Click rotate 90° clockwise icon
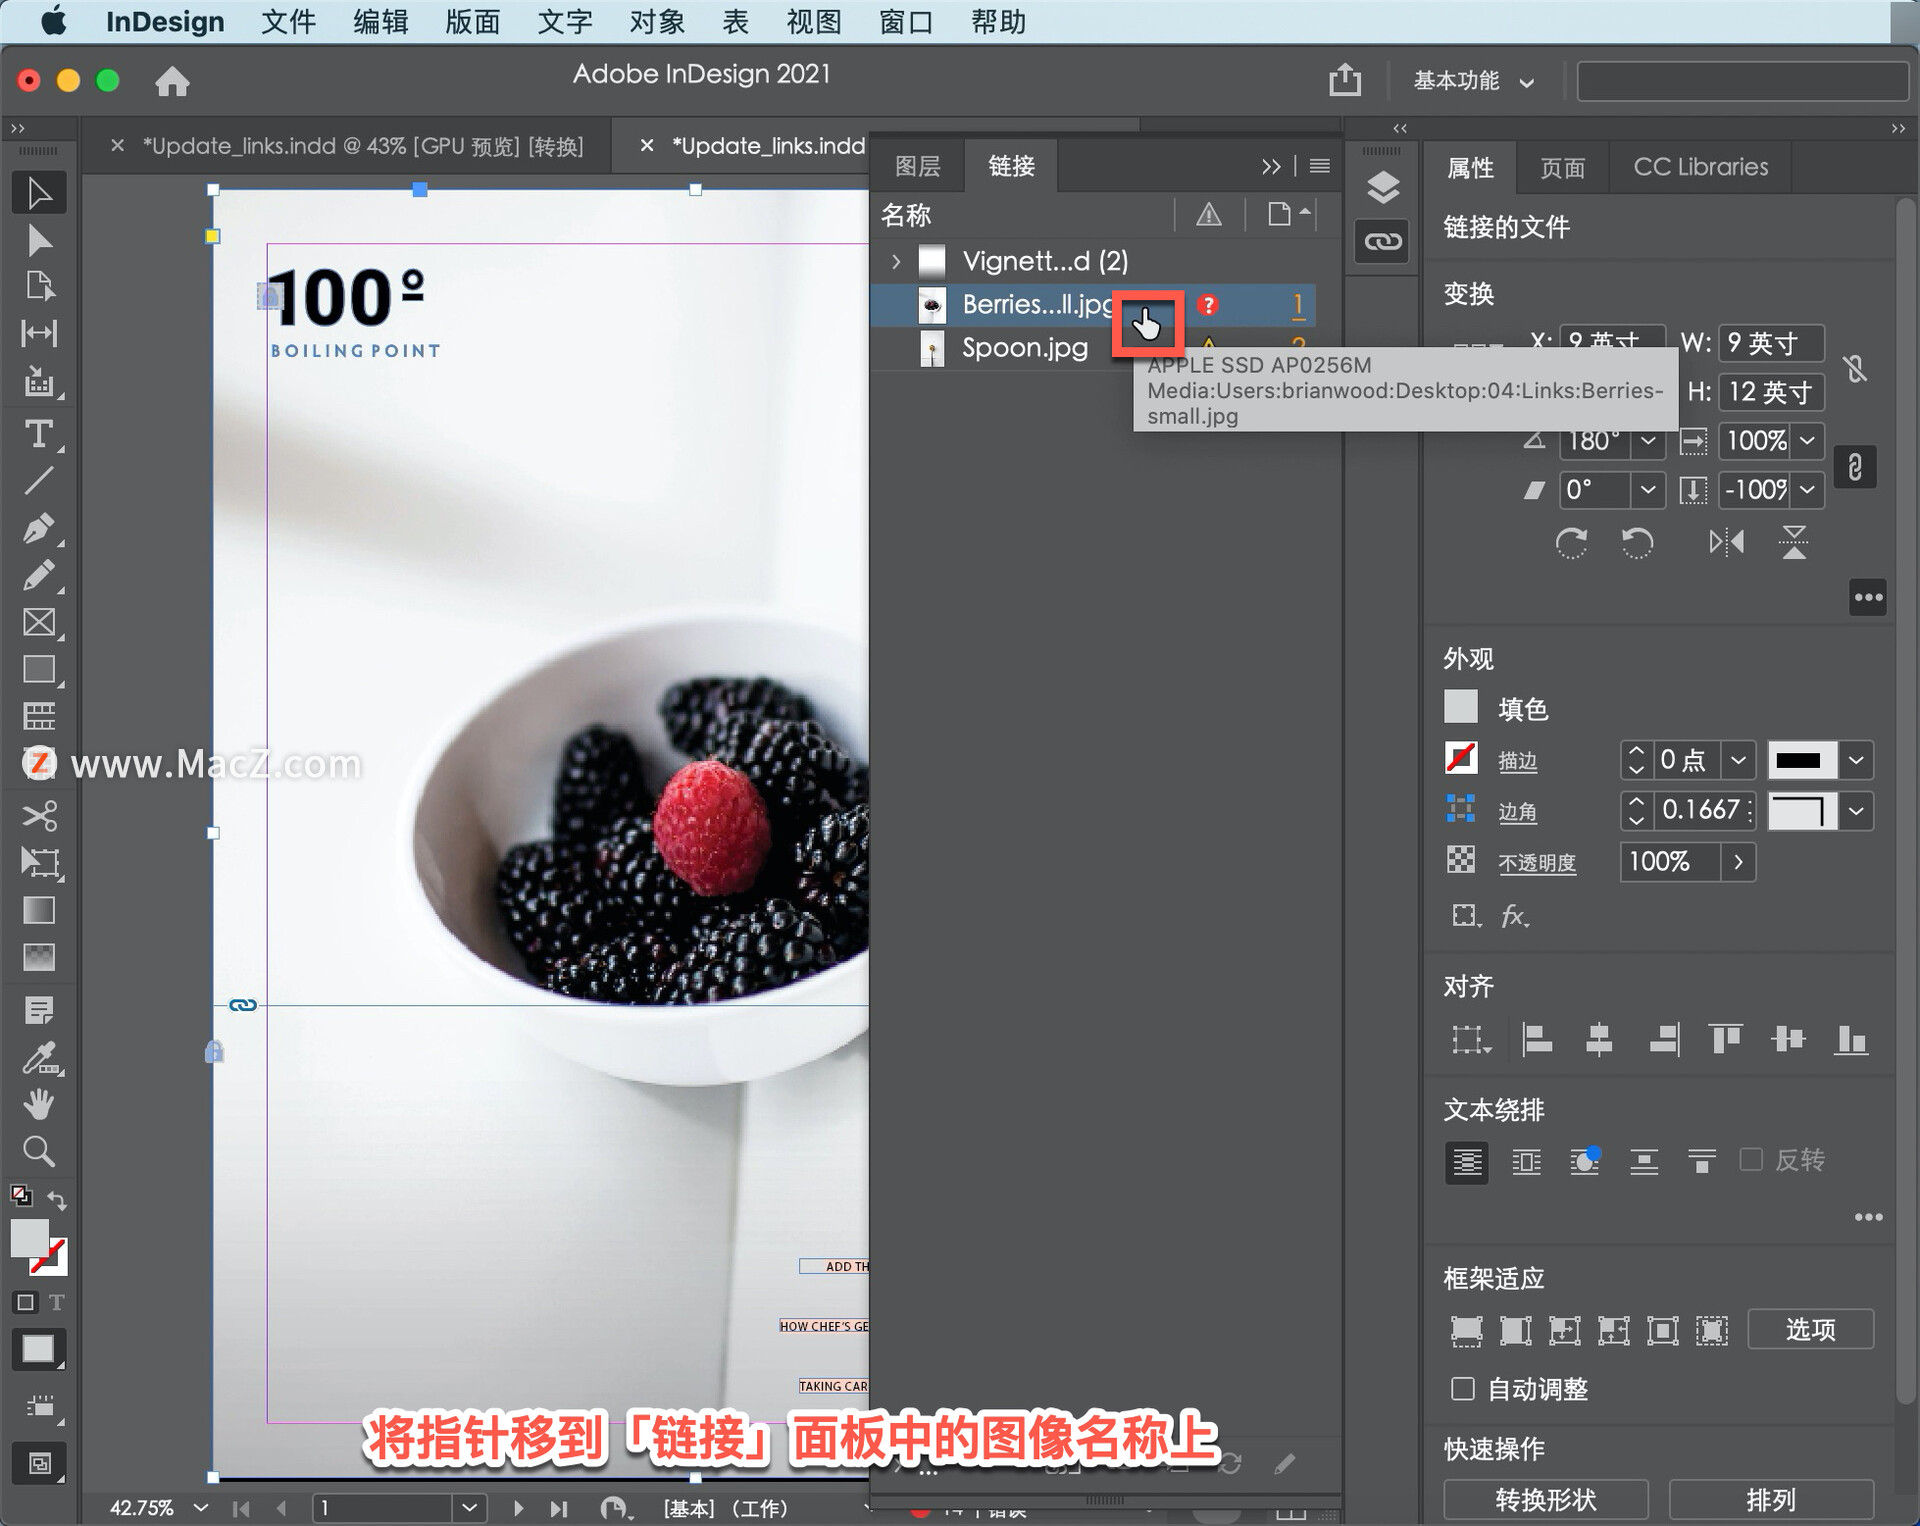The image size is (1920, 1526). (1571, 543)
